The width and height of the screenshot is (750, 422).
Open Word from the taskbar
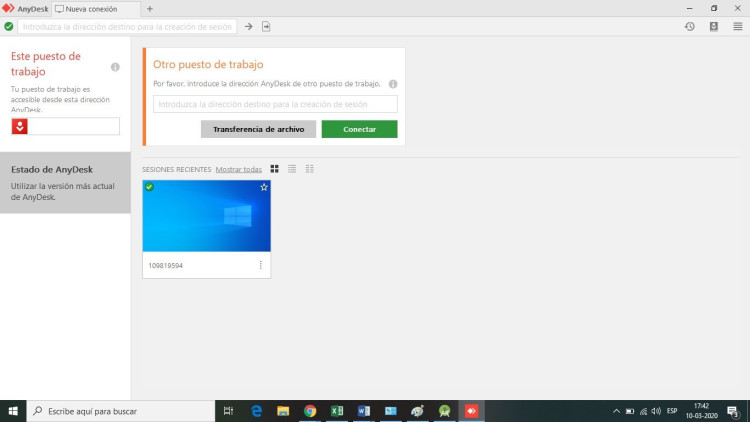364,411
